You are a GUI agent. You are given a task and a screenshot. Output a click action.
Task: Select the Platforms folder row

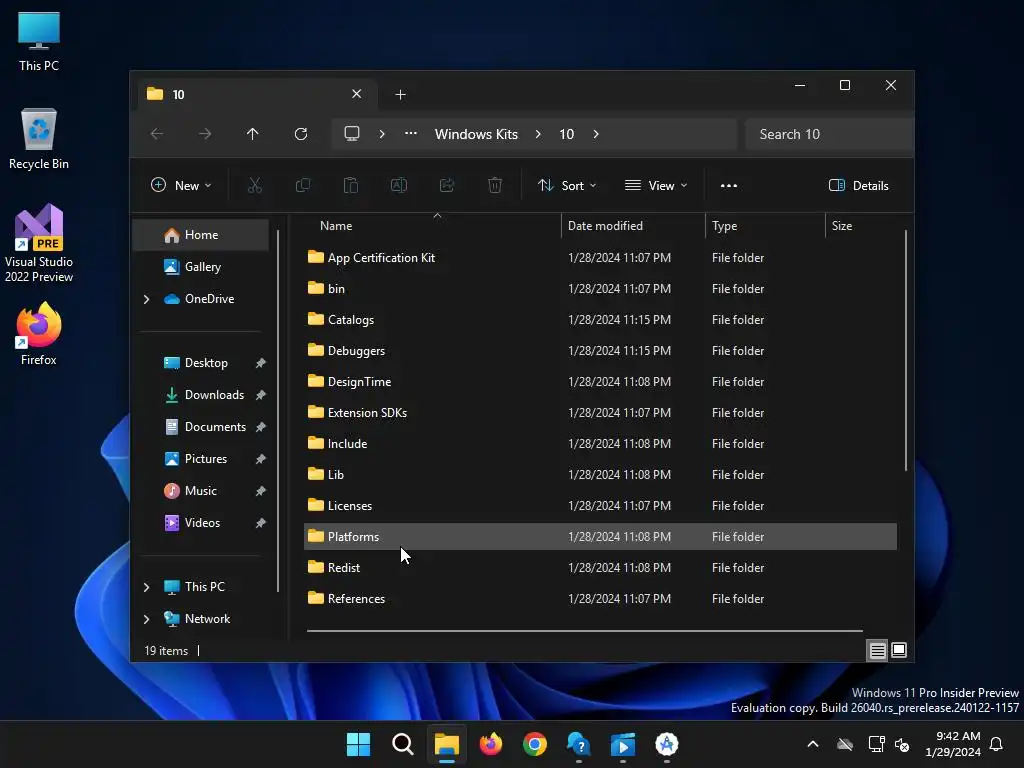(600, 537)
